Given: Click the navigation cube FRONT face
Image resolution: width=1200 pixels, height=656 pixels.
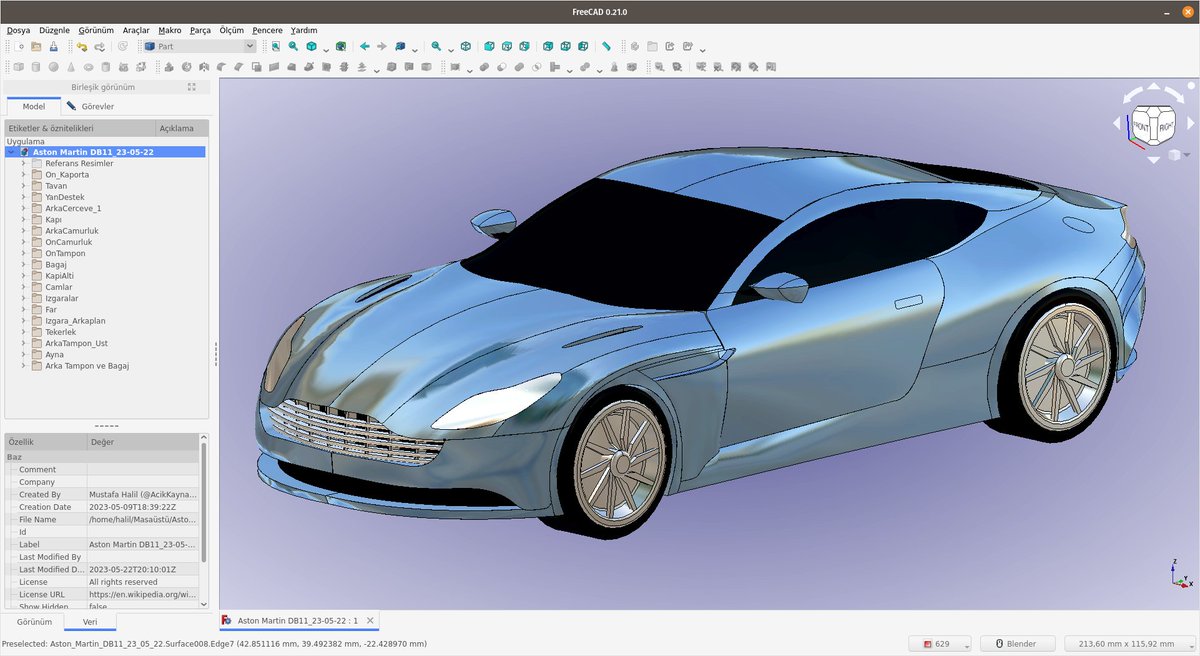Looking at the screenshot, I should click(x=1142, y=126).
